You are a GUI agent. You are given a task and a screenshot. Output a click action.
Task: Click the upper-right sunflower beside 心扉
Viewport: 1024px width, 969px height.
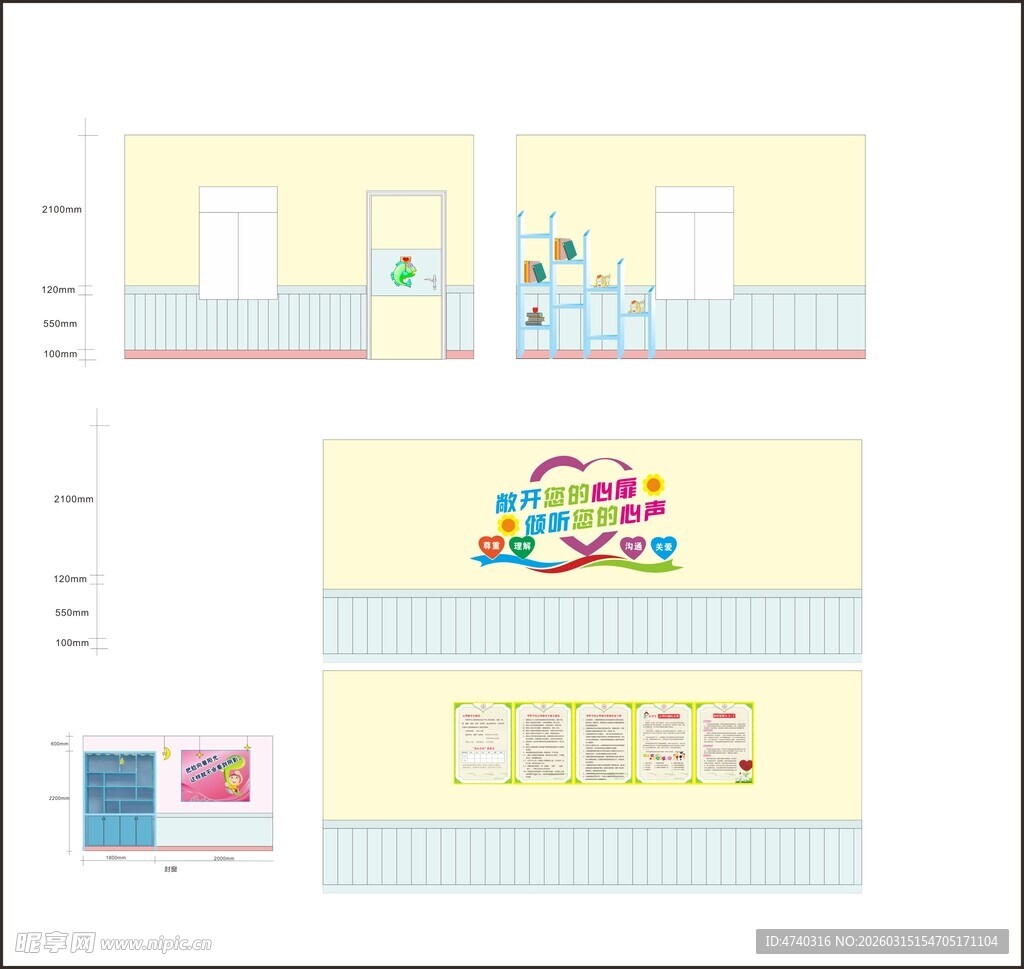click(654, 485)
